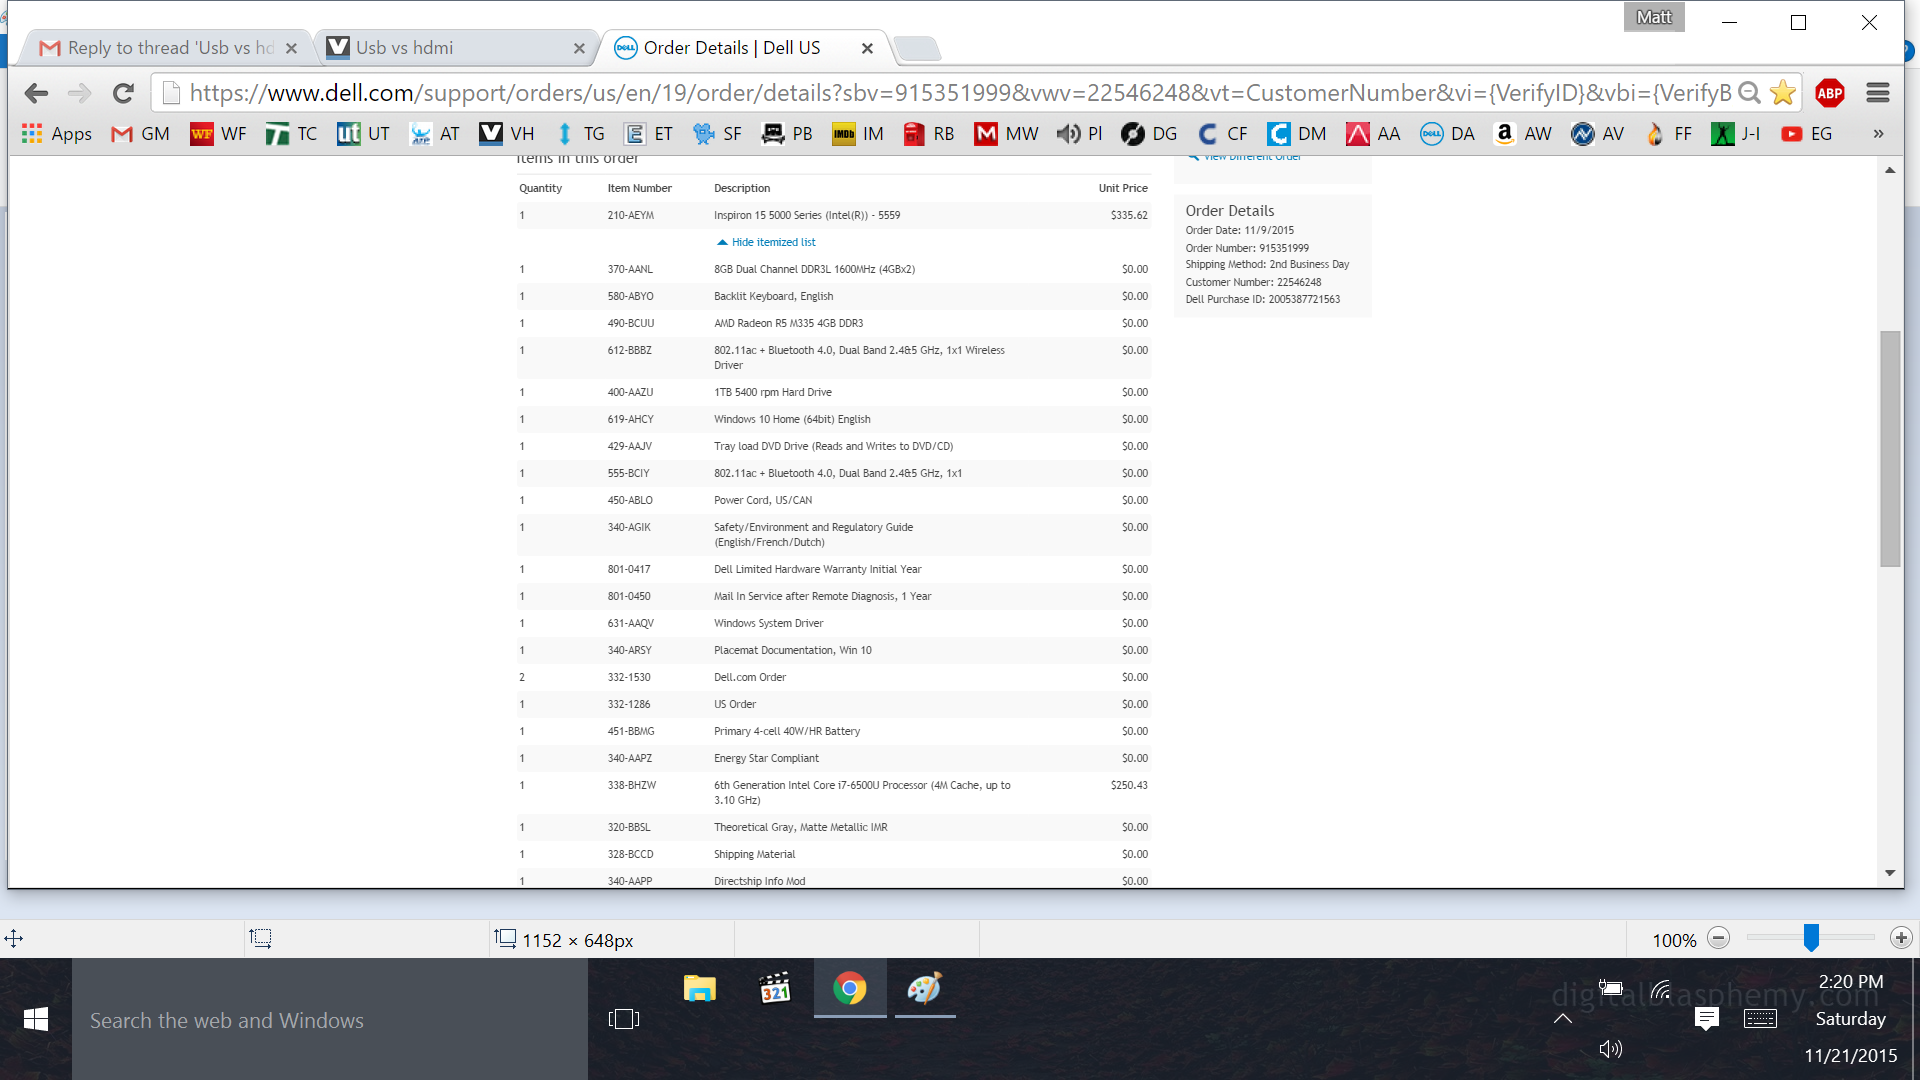Click the page scrollbar down arrow
The width and height of the screenshot is (1920, 1080).
point(1890,873)
